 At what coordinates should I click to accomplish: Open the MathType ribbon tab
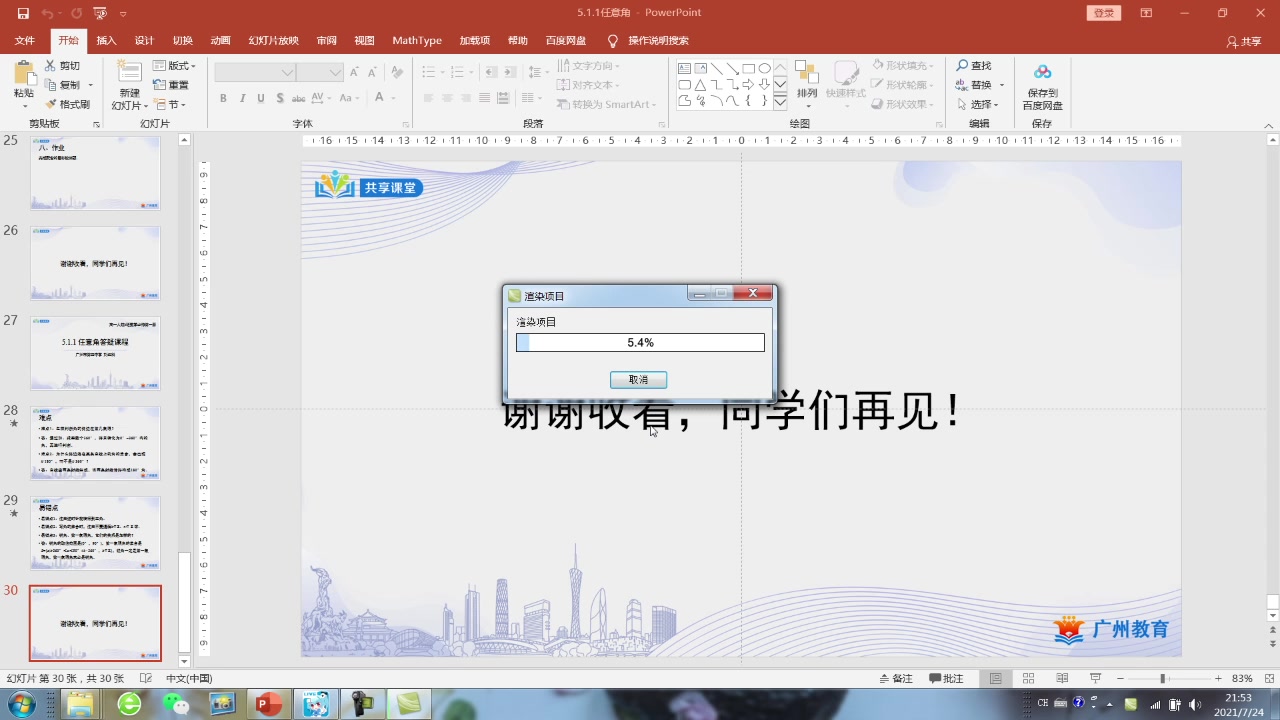[416, 41]
